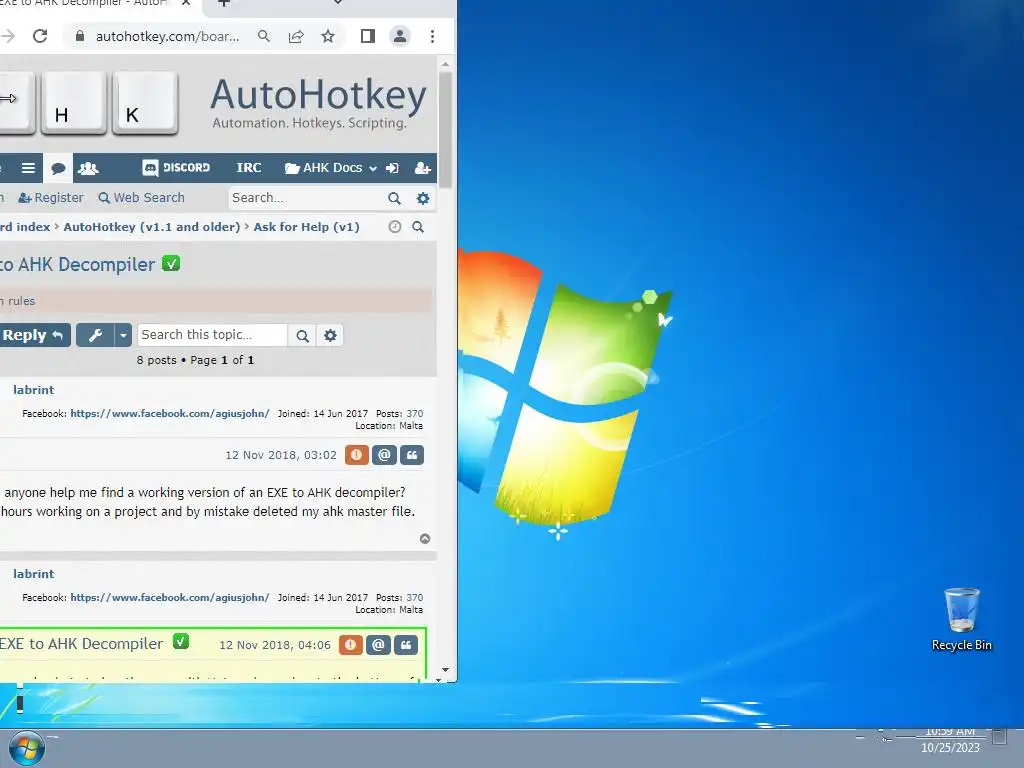Click the register user-plus icon in navbar
This screenshot has width=1024, height=768.
point(423,168)
